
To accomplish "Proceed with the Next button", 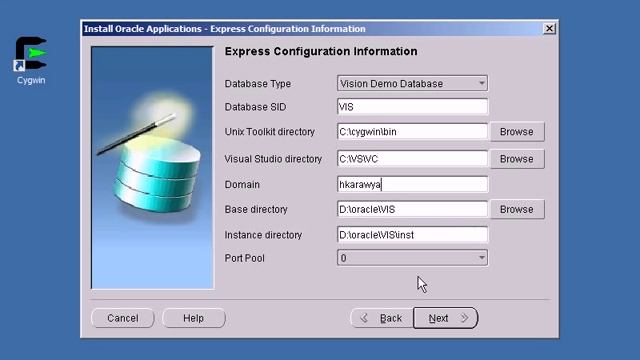I will pyautogui.click(x=445, y=318).
